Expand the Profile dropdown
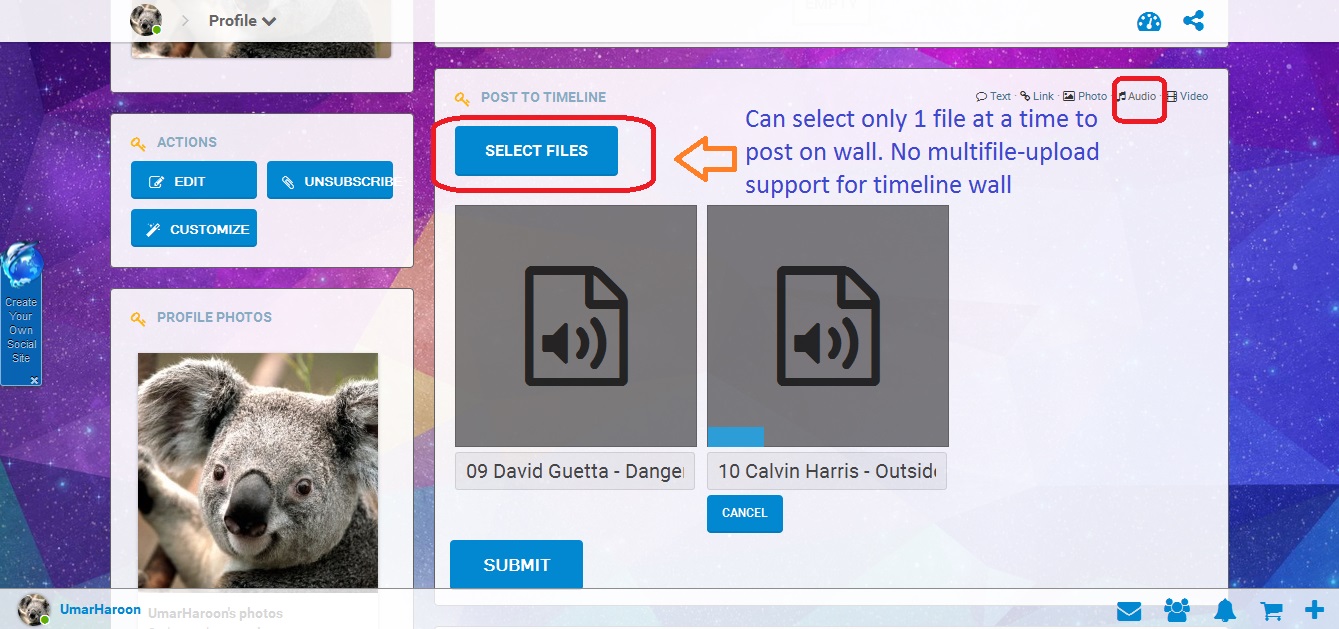 point(242,20)
